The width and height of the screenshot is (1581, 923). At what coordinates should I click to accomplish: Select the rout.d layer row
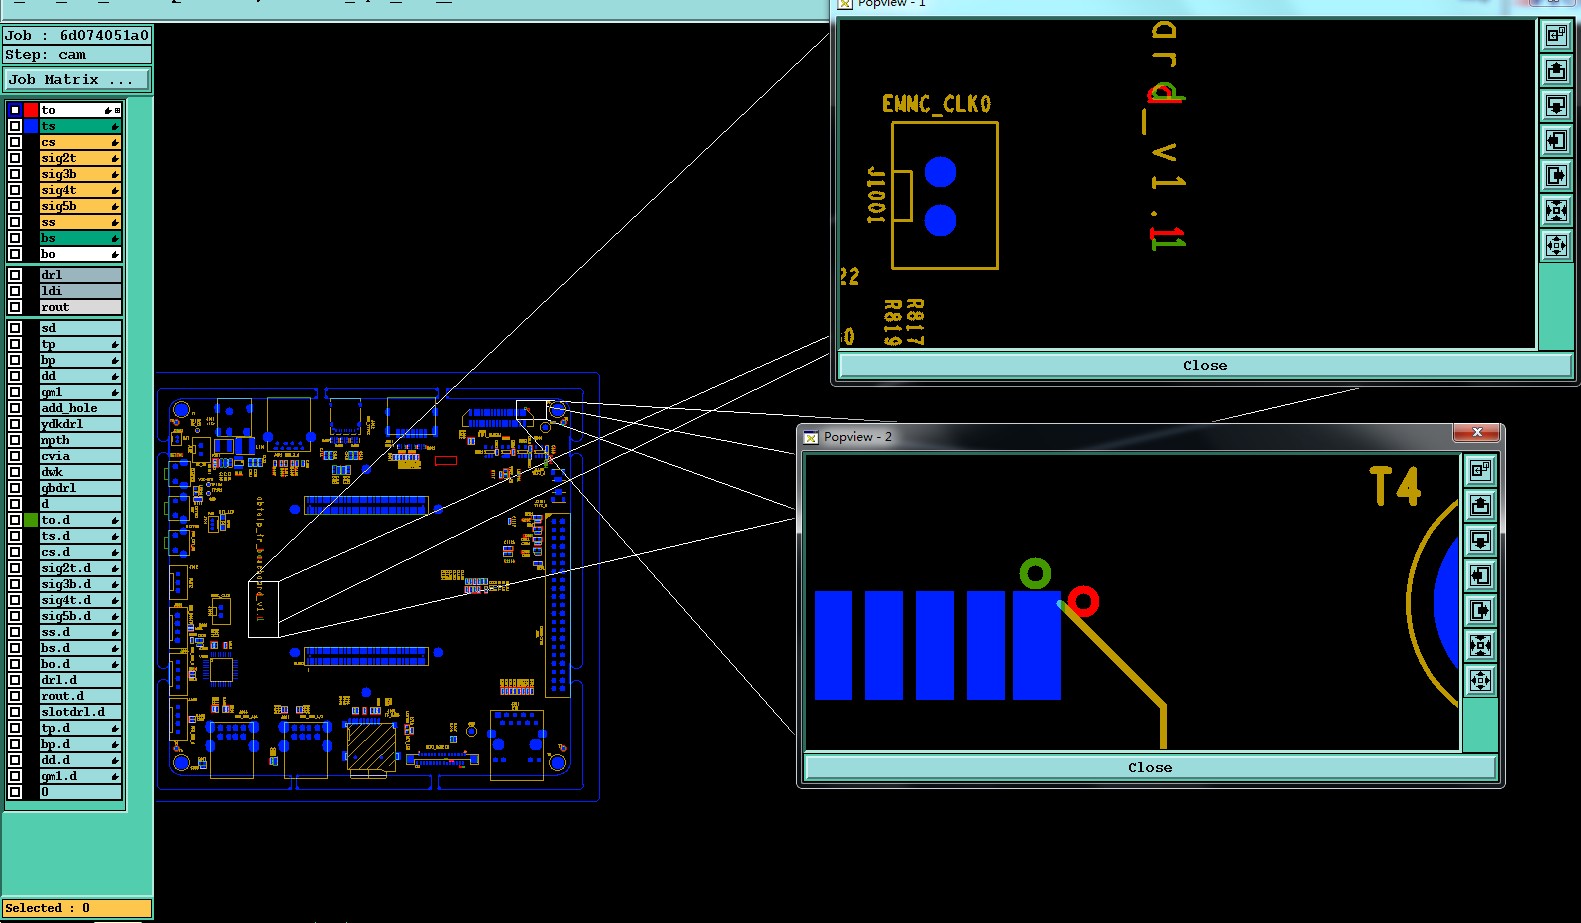pyautogui.click(x=80, y=696)
